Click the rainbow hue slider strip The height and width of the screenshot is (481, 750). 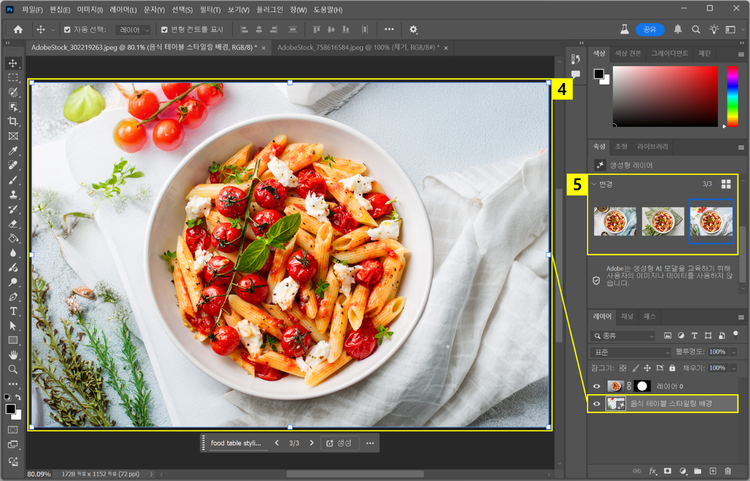(732, 96)
